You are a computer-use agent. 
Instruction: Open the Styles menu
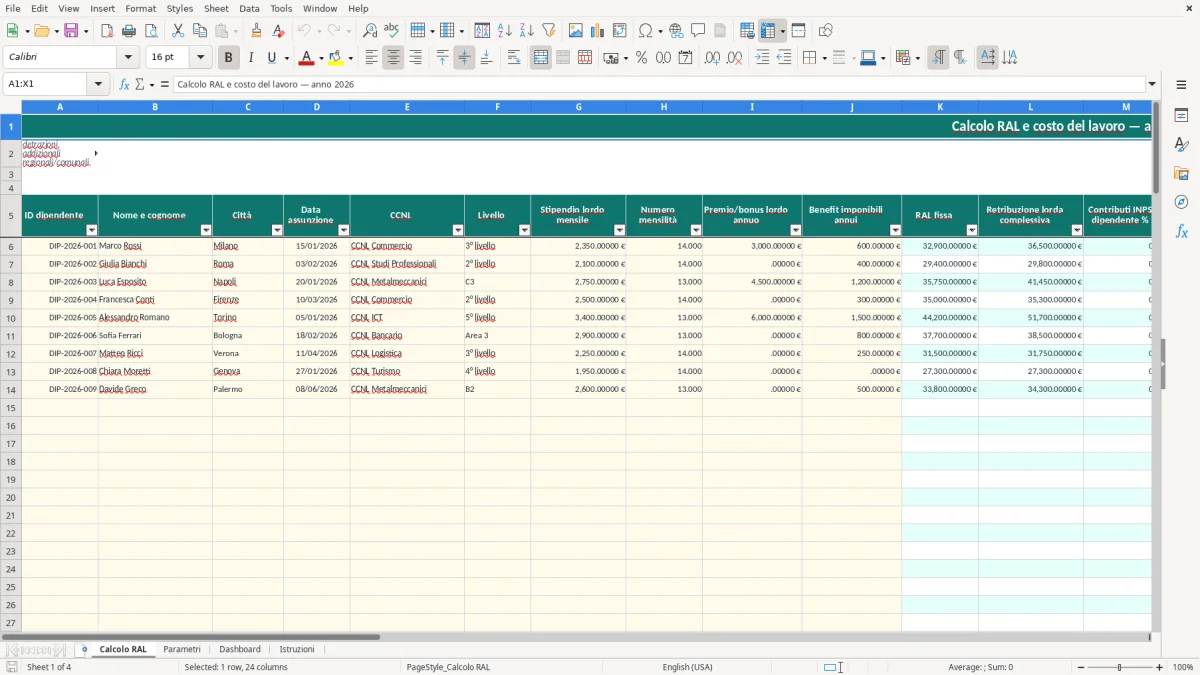[x=180, y=8]
